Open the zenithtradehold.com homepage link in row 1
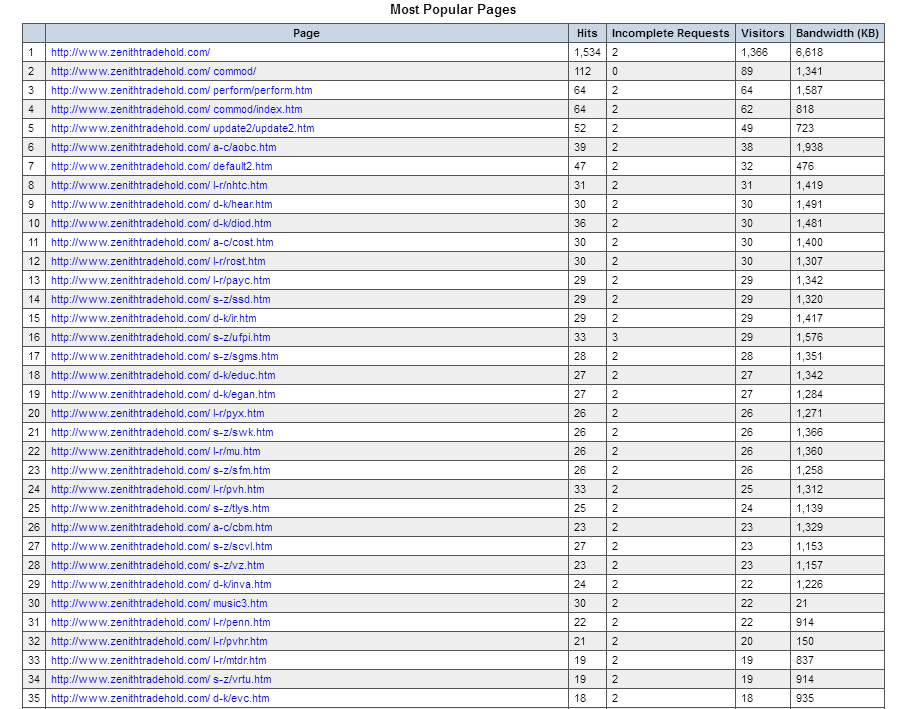 pos(131,52)
